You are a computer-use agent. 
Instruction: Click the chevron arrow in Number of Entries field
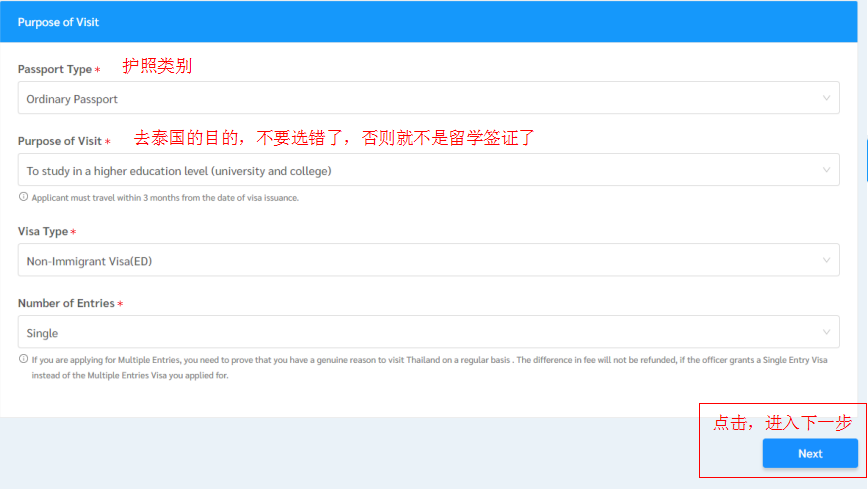[x=826, y=332]
